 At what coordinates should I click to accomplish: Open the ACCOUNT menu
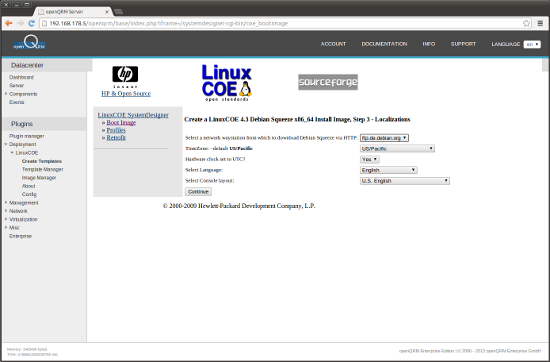pos(333,44)
